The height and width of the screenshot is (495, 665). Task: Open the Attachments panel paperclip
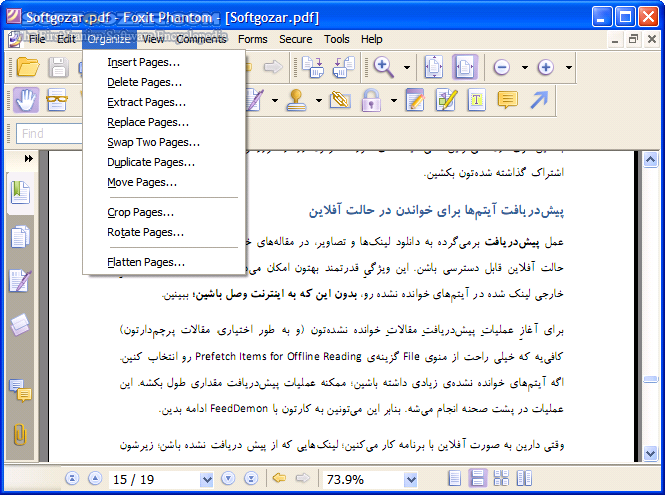point(20,434)
